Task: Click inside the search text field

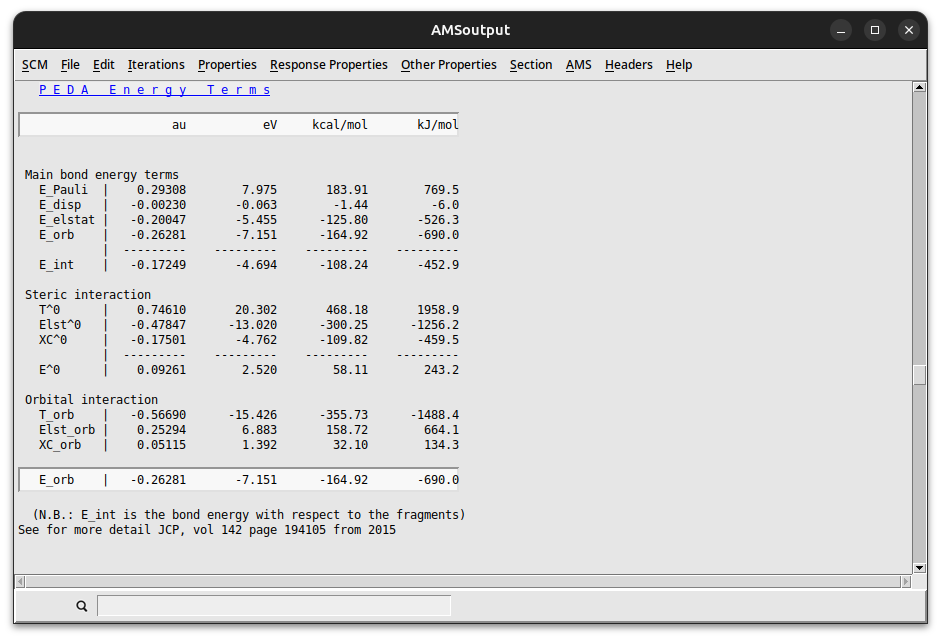Action: (274, 605)
